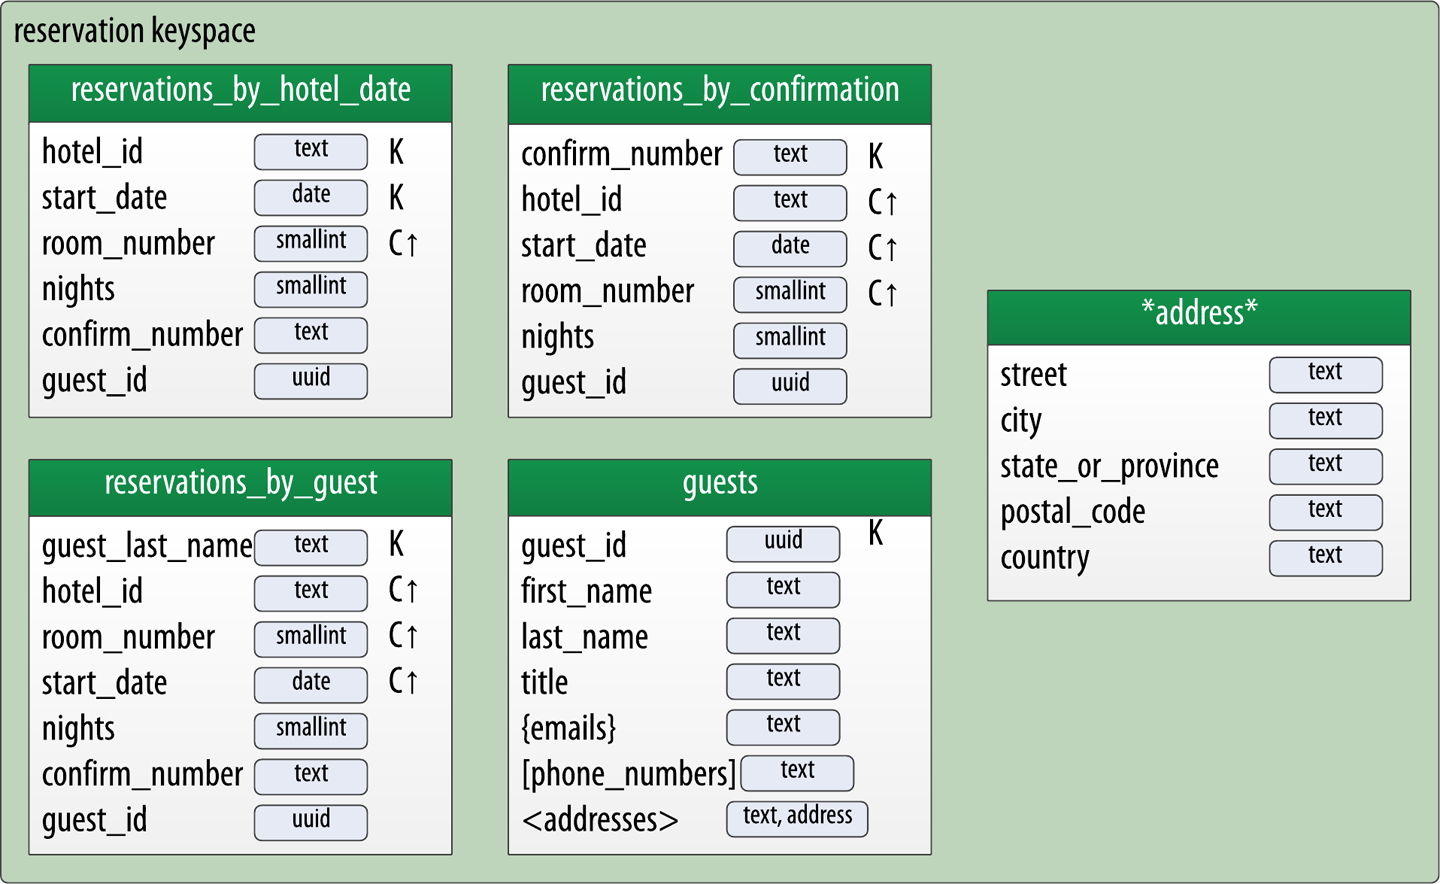The image size is (1440, 884).
Task: Click the K marker in the guests table
Action: pos(875,533)
